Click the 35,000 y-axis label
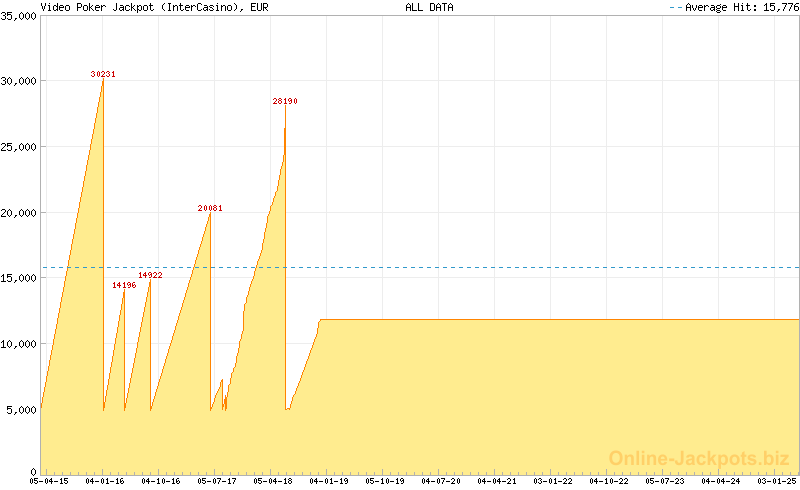This screenshot has height=490, width=800. tap(19, 15)
